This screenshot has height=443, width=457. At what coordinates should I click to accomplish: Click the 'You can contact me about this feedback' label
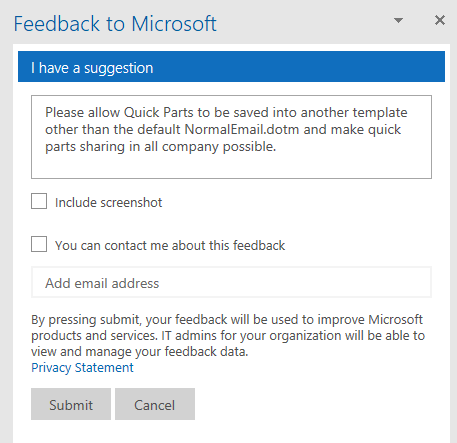170,245
